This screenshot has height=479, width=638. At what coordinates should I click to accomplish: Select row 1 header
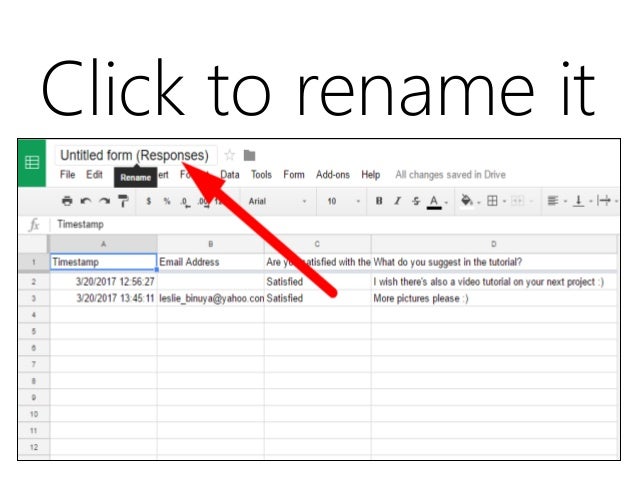[34, 262]
